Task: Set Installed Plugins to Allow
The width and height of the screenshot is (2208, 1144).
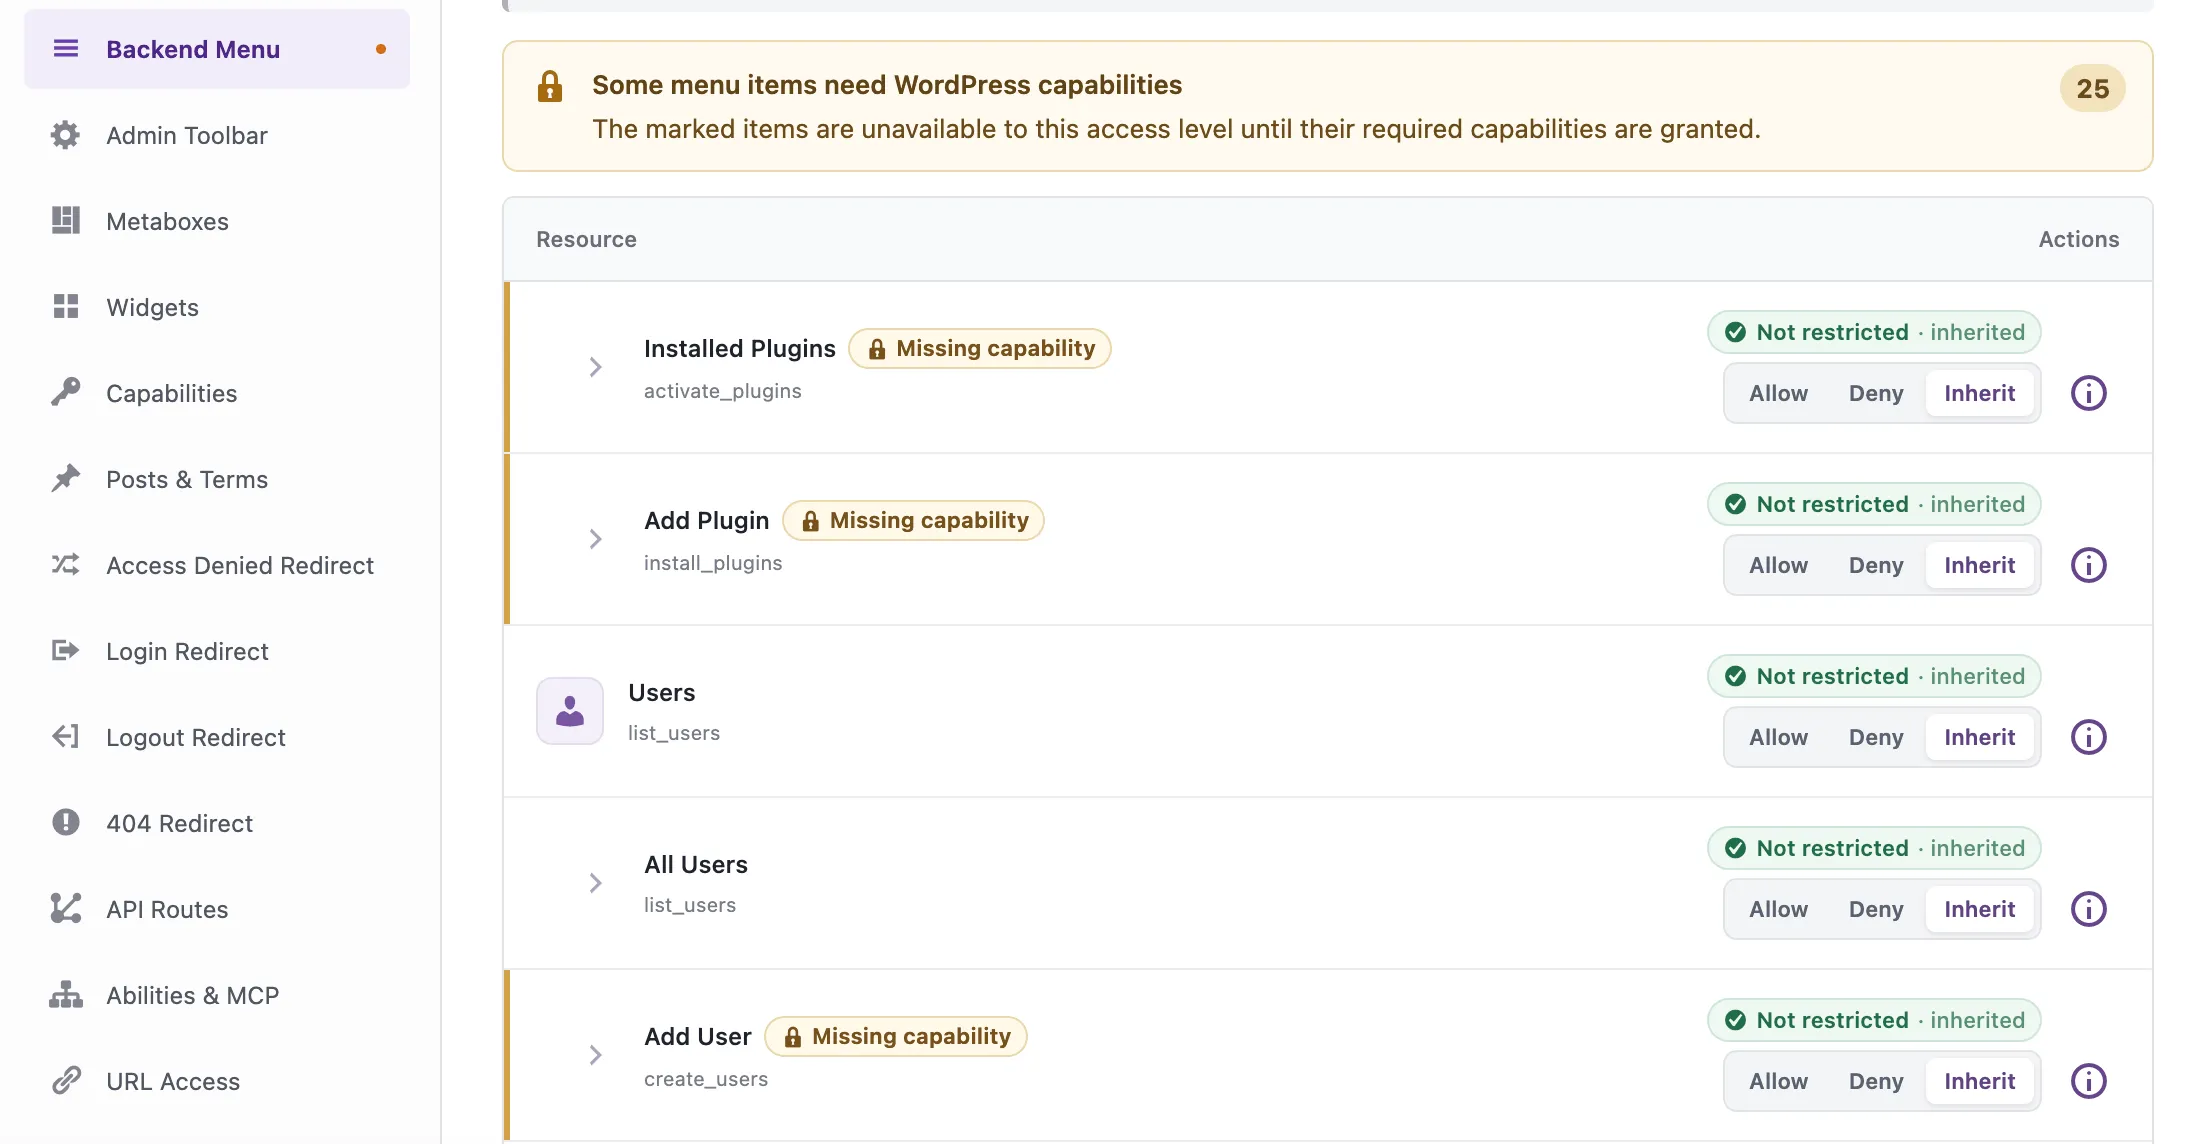Action: tap(1778, 393)
